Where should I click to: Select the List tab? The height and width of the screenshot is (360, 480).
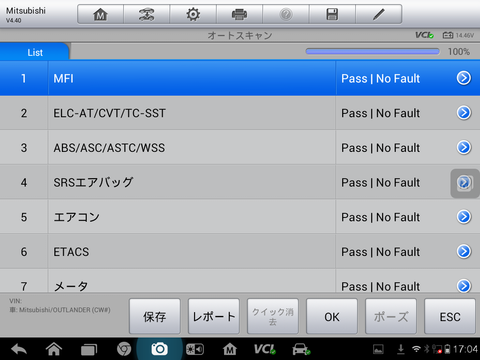point(35,52)
